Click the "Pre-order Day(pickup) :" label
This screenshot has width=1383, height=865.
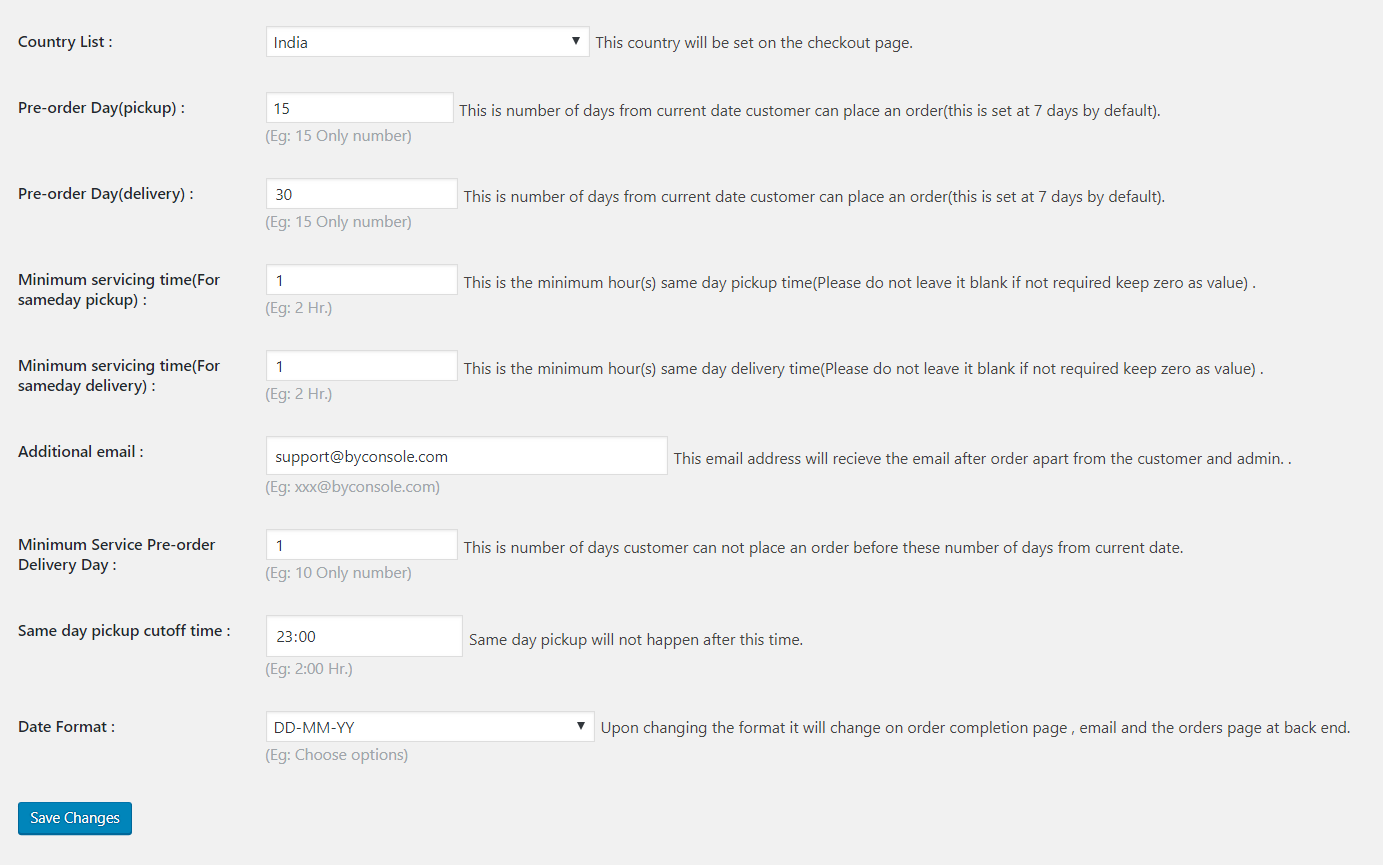[x=102, y=108]
